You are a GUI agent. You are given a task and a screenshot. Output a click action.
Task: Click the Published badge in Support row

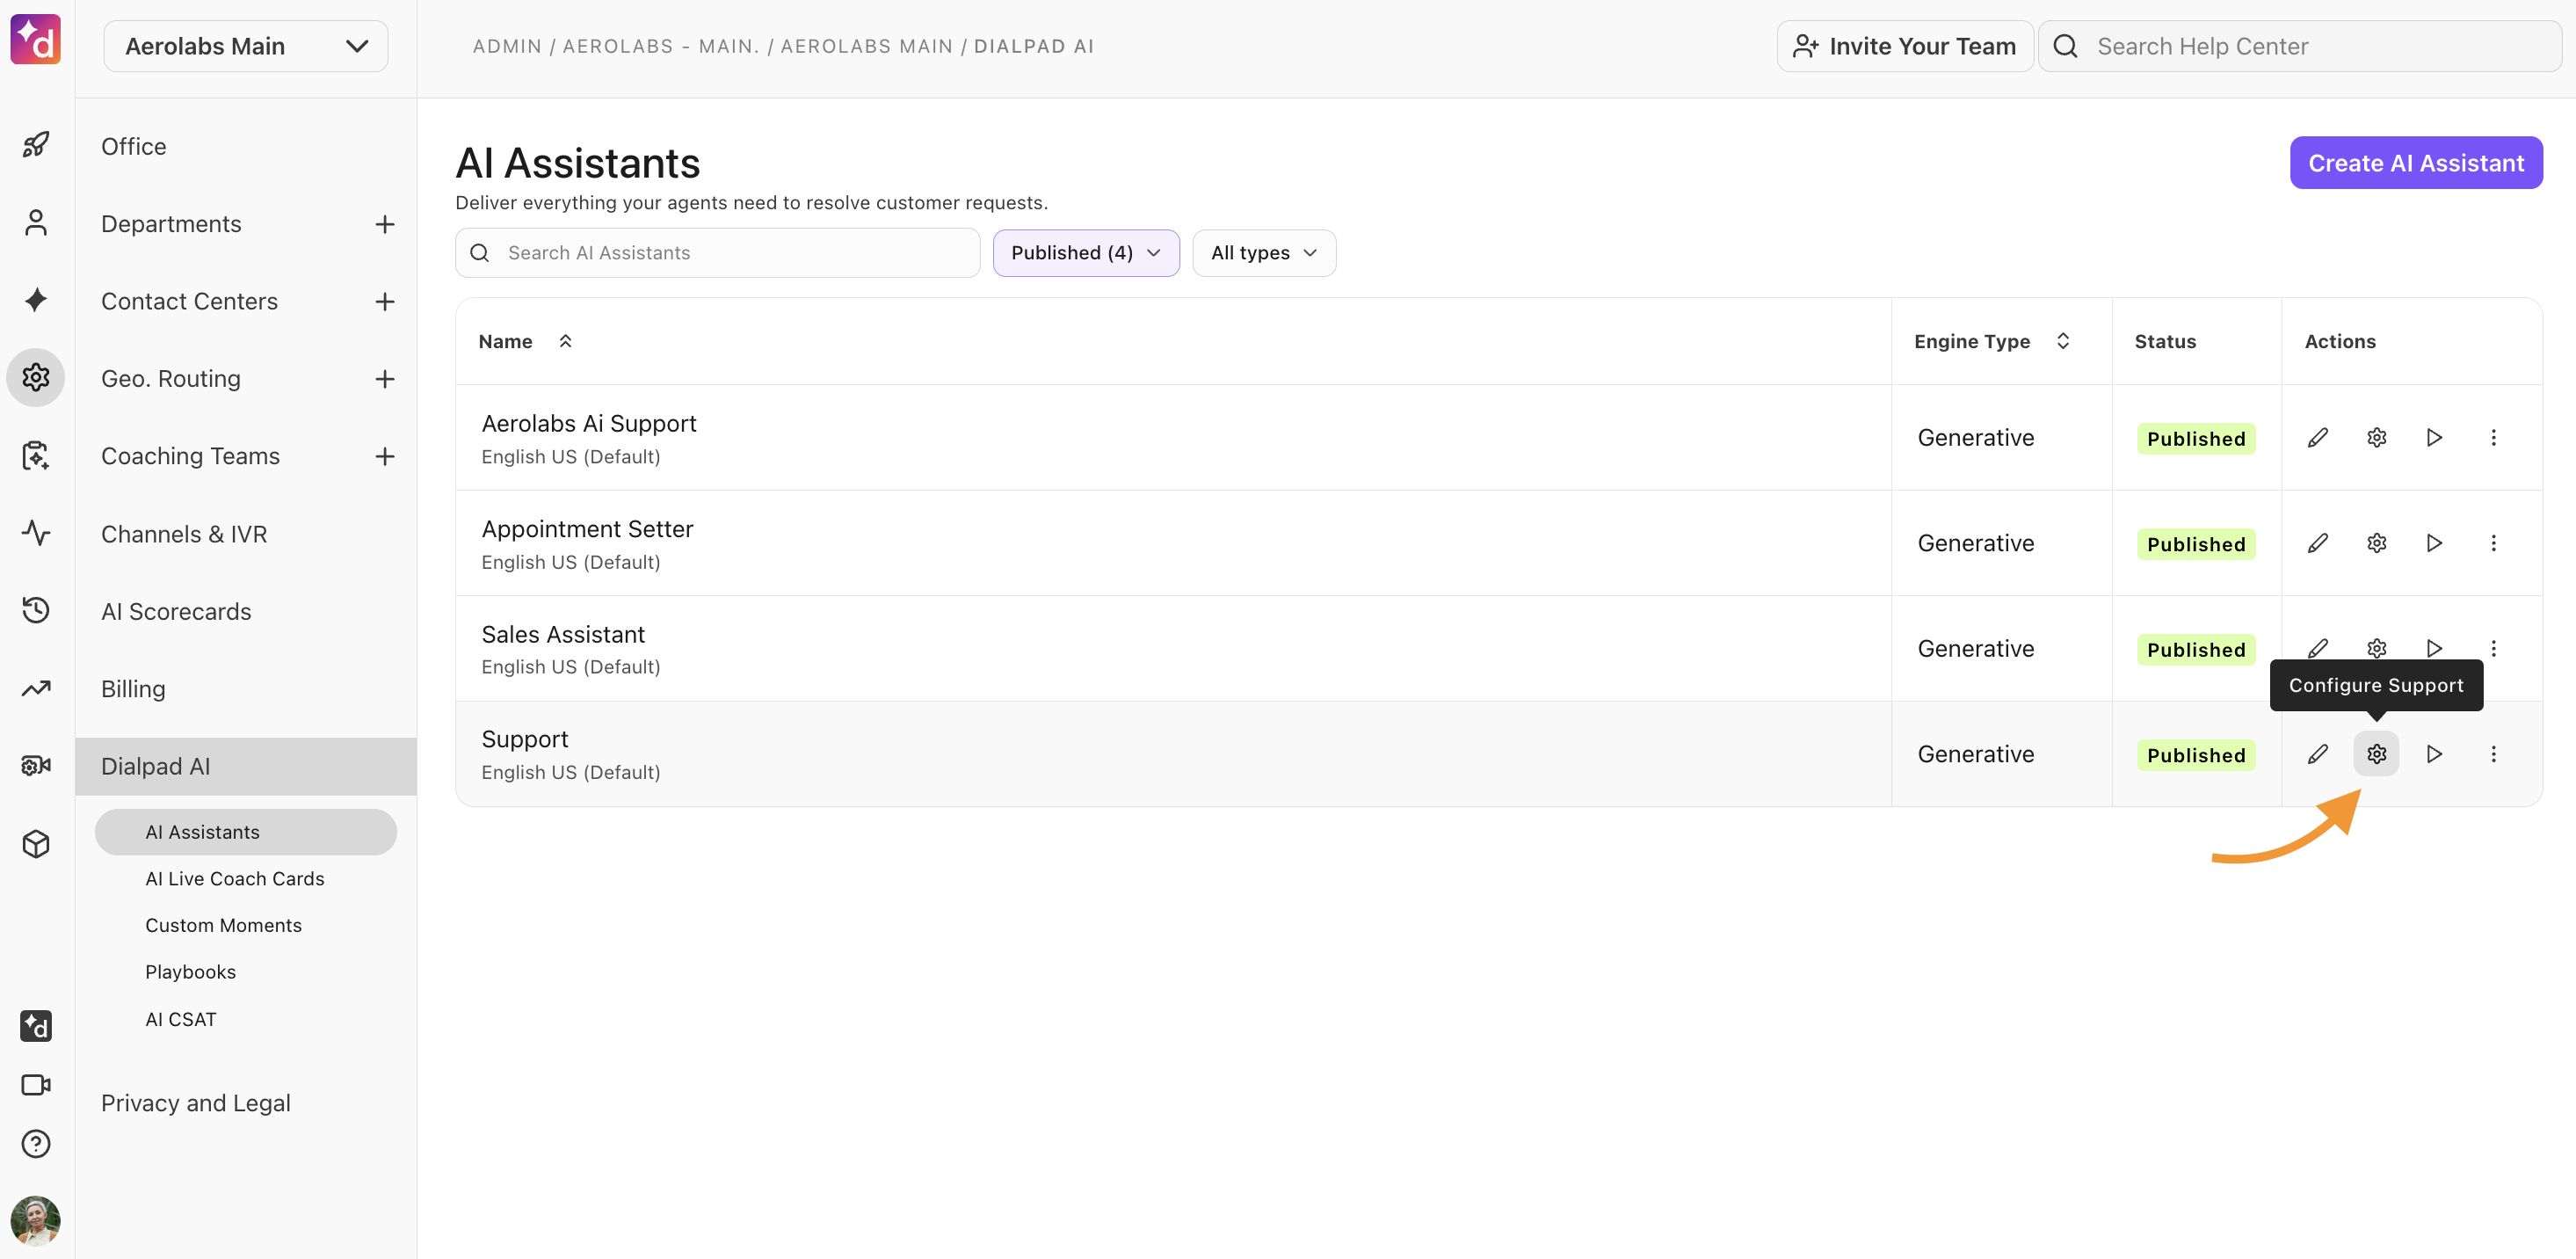(2196, 755)
